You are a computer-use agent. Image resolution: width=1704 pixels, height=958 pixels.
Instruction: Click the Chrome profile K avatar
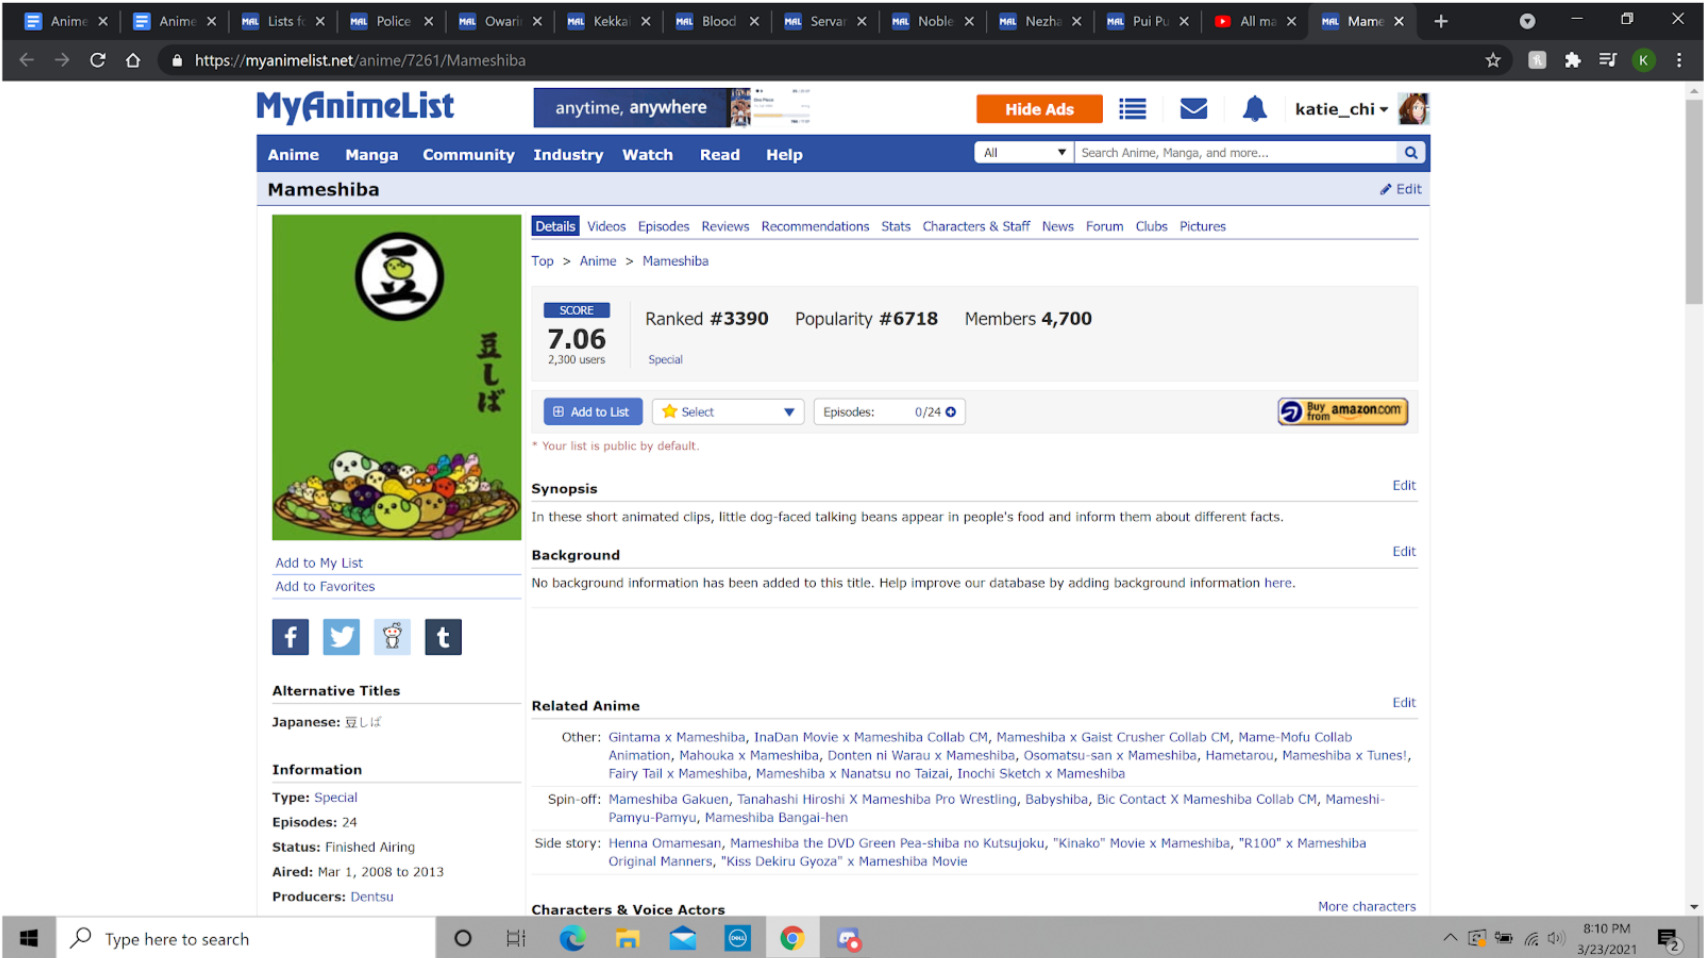point(1643,60)
